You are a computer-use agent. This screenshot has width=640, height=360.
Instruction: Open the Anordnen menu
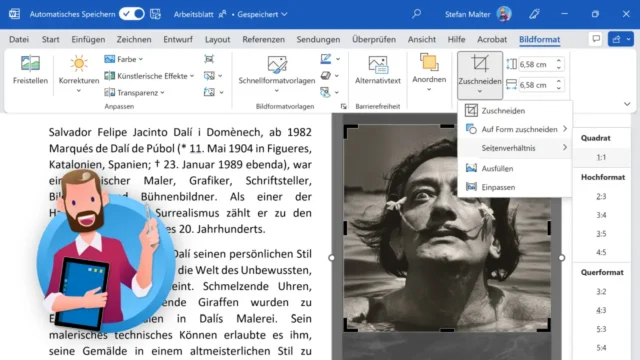(x=429, y=73)
